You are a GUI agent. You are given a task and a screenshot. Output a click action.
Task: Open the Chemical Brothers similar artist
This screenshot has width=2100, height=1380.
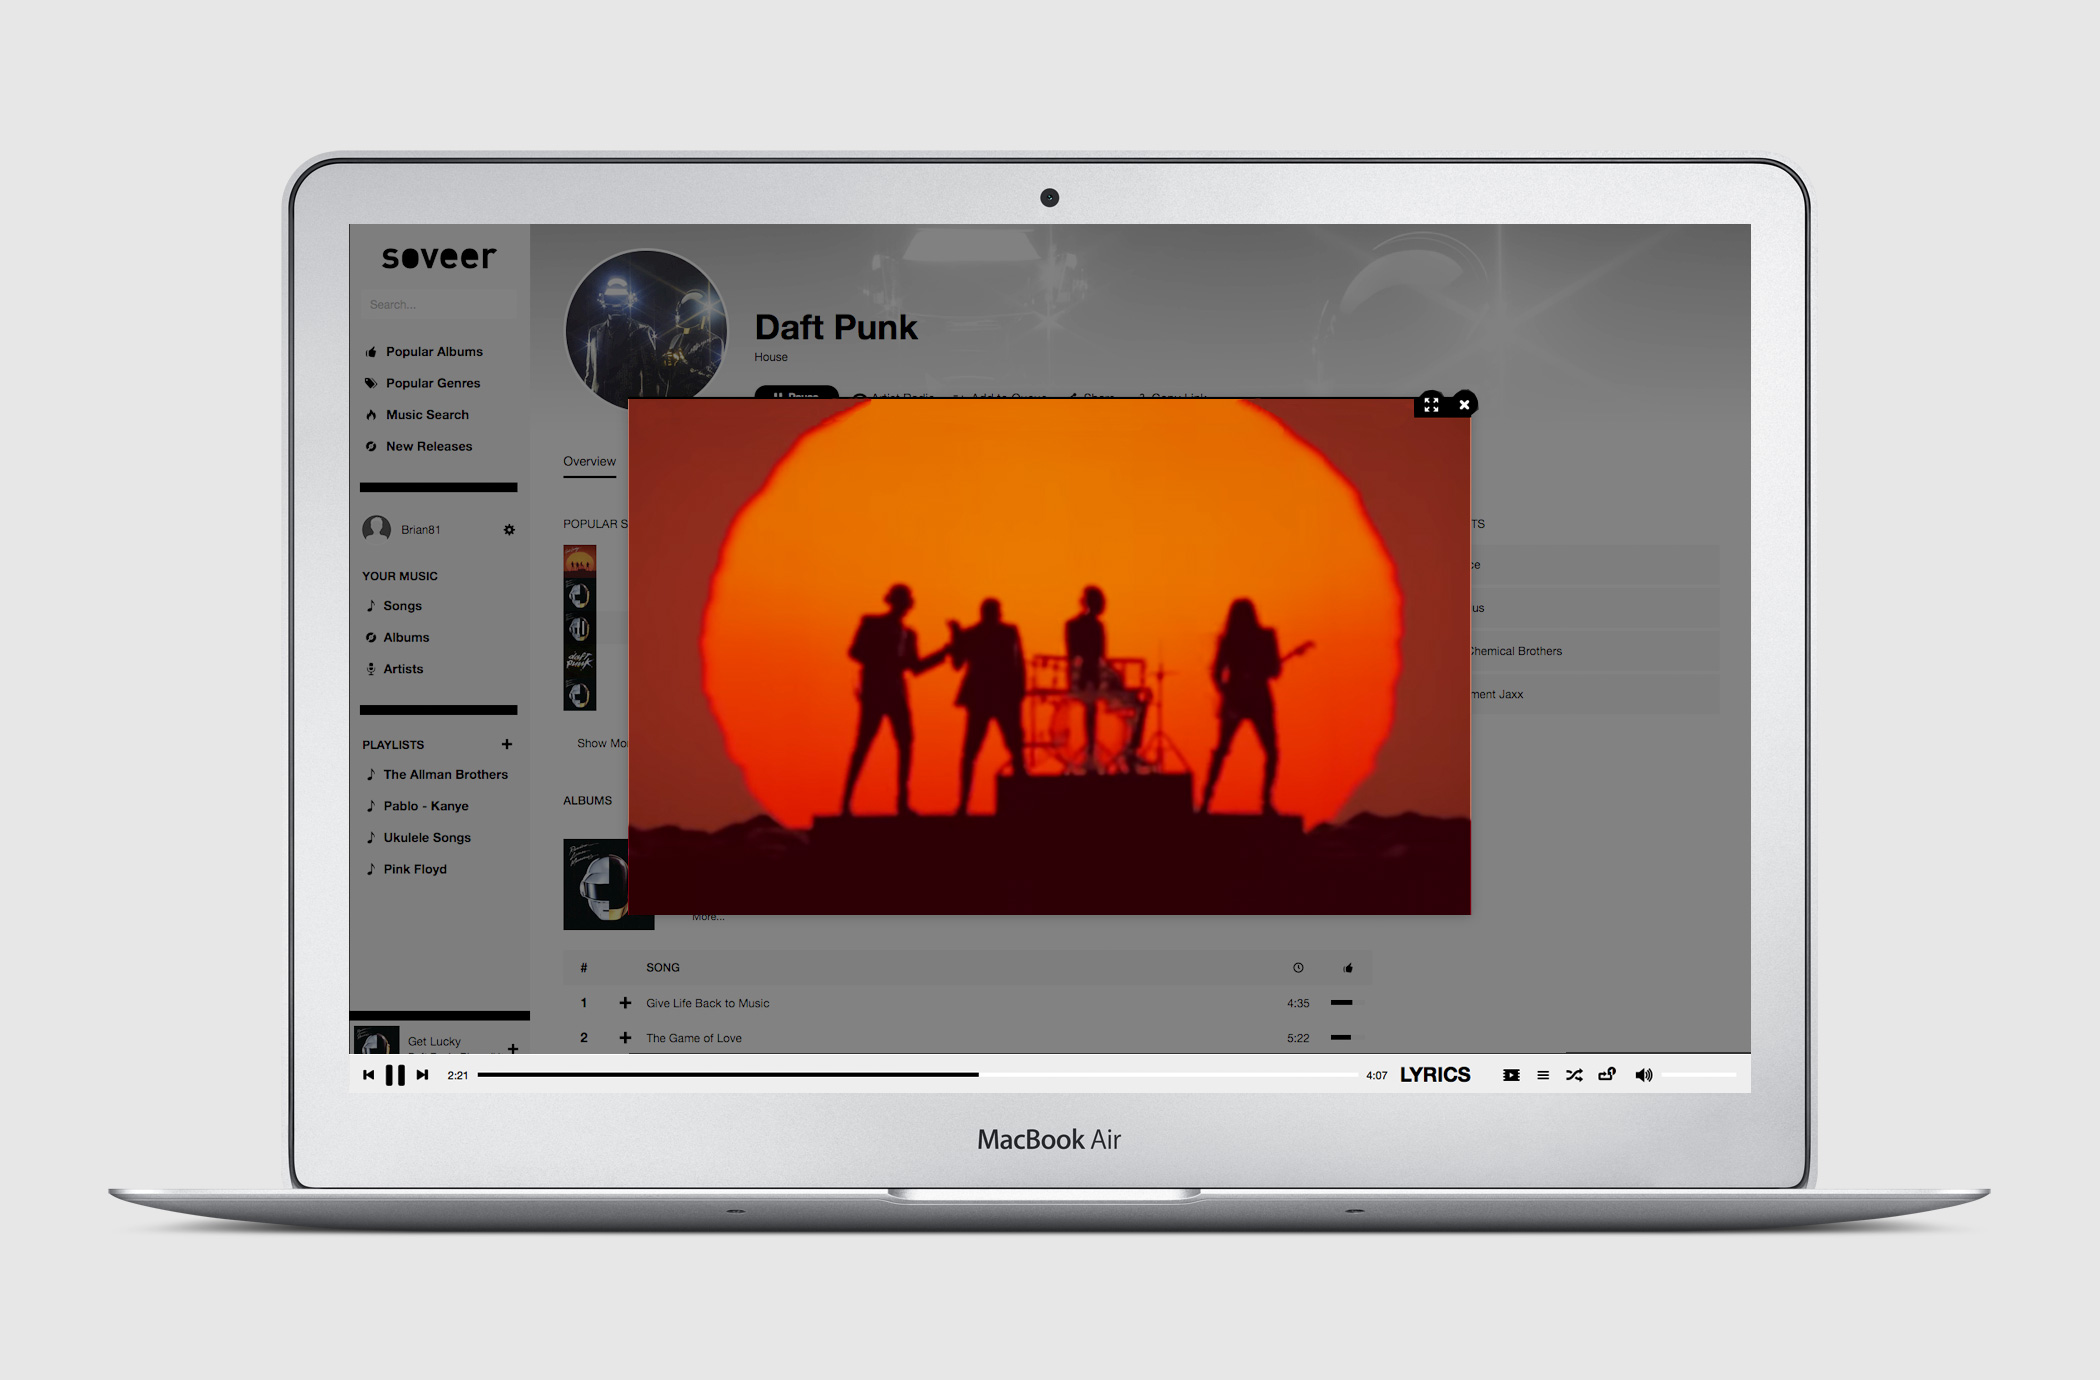tap(1516, 651)
